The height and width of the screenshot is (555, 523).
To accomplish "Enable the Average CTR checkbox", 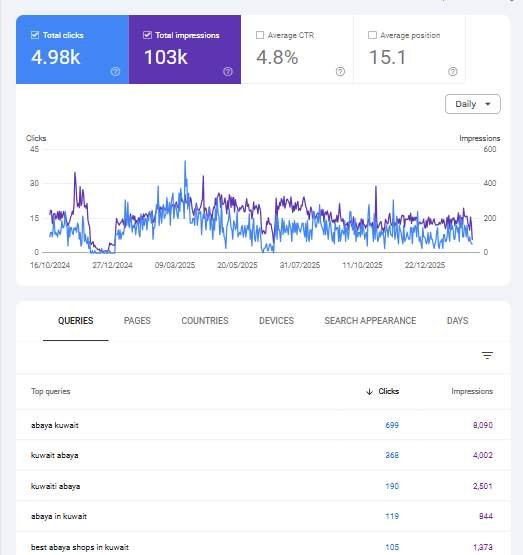I will tap(260, 35).
